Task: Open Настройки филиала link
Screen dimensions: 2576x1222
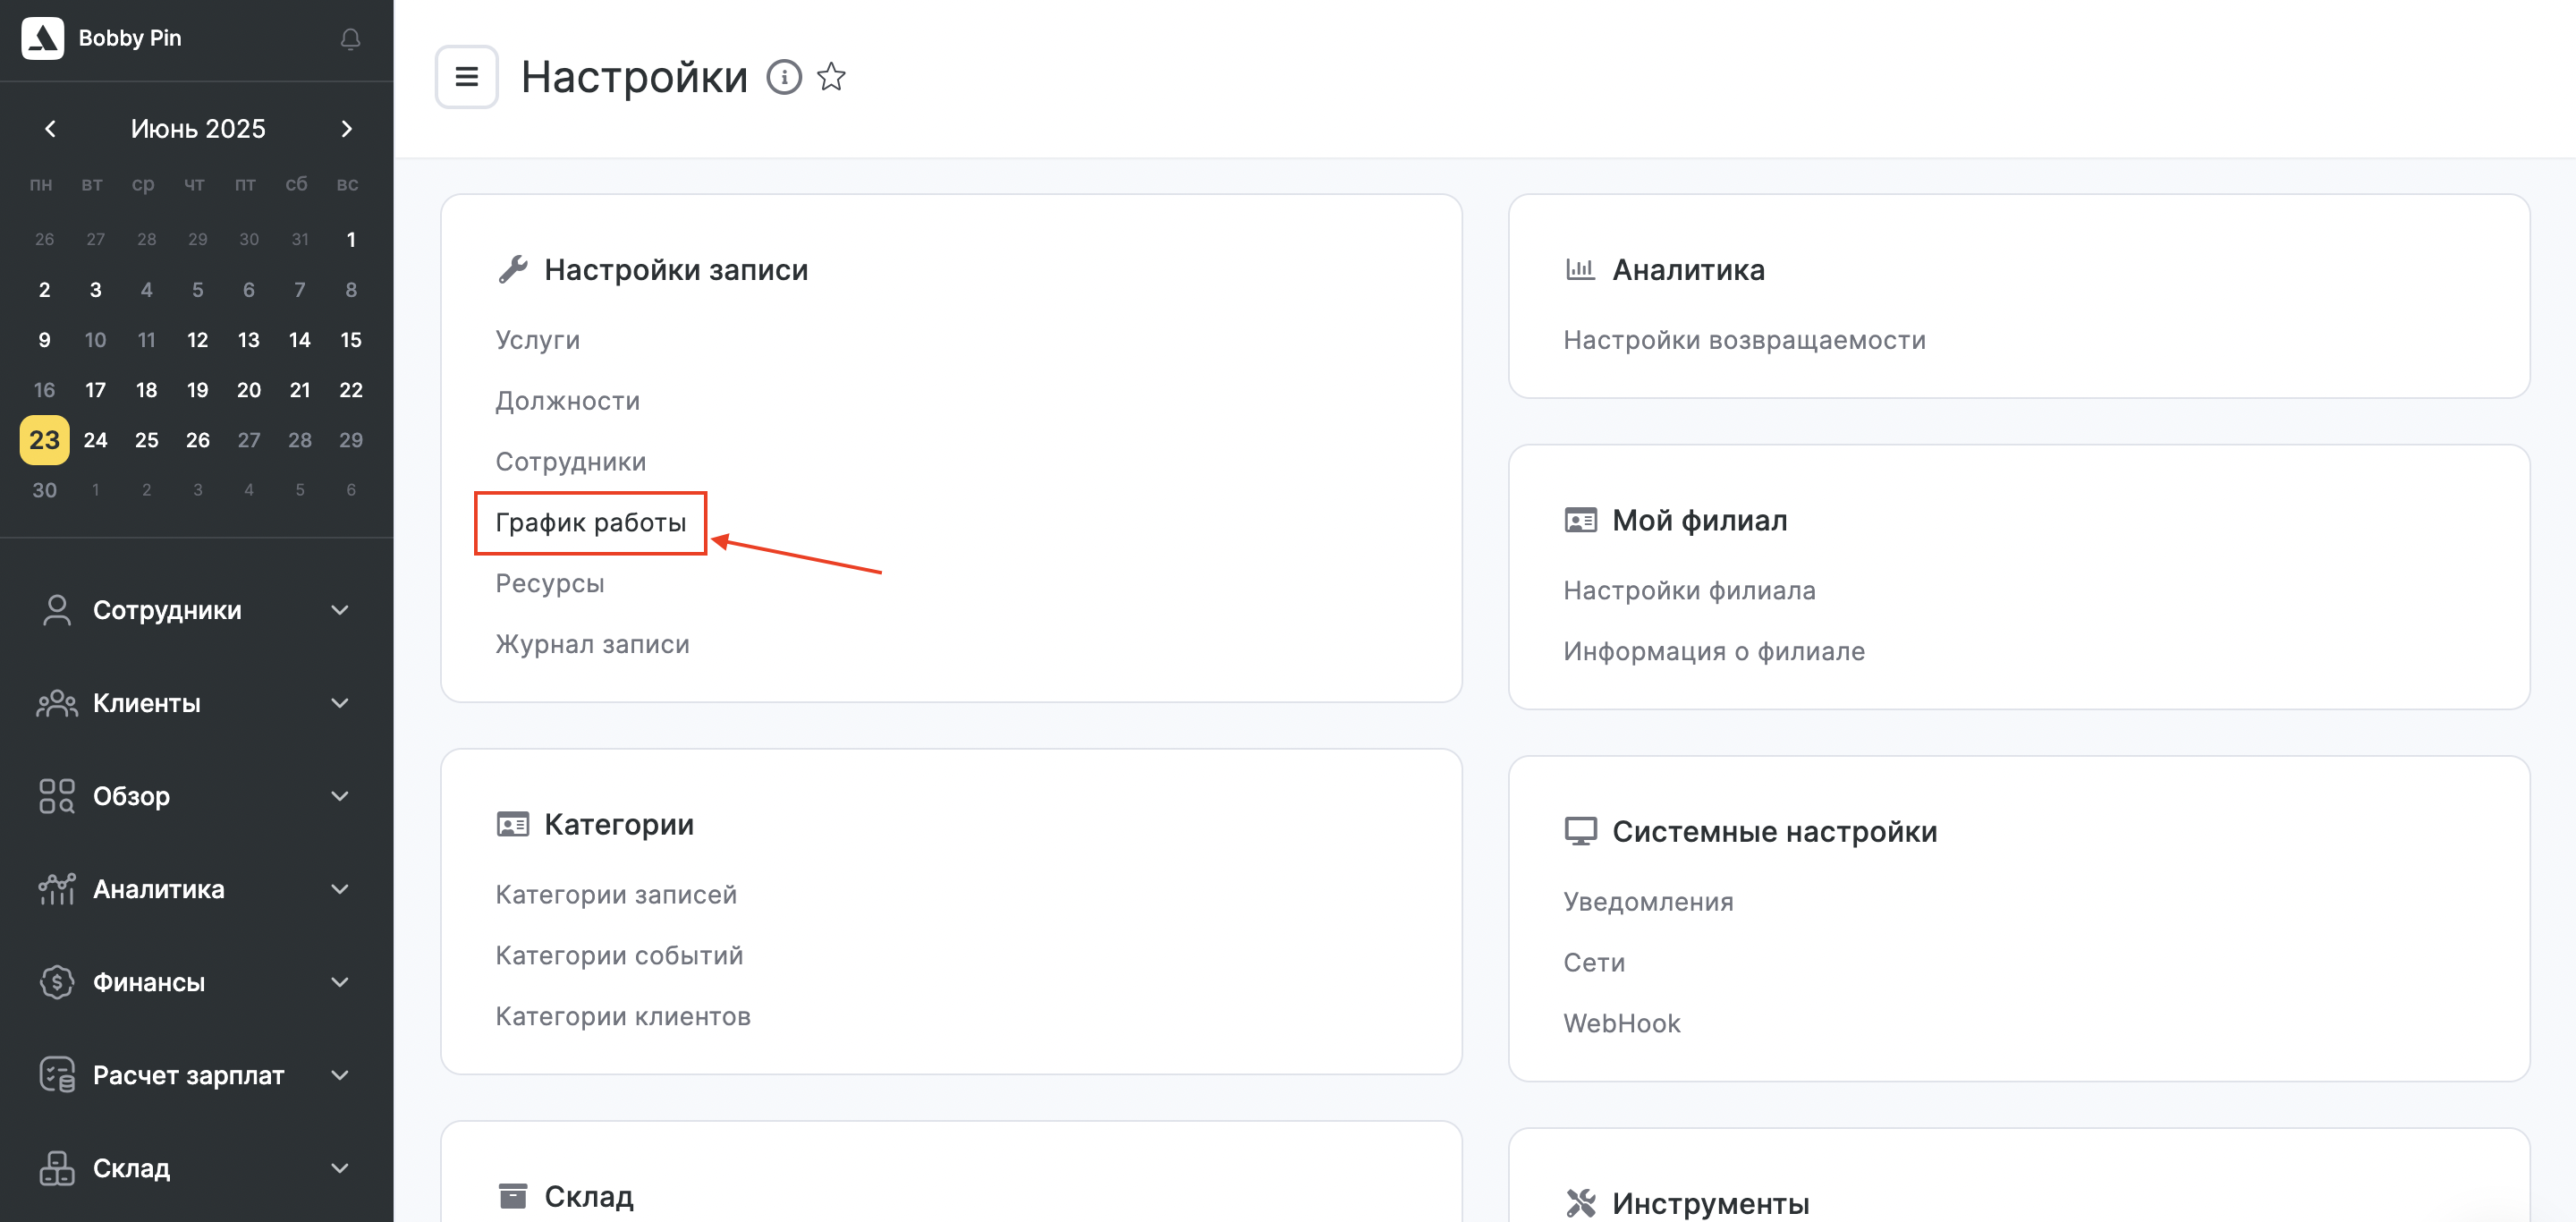Action: coord(1689,591)
